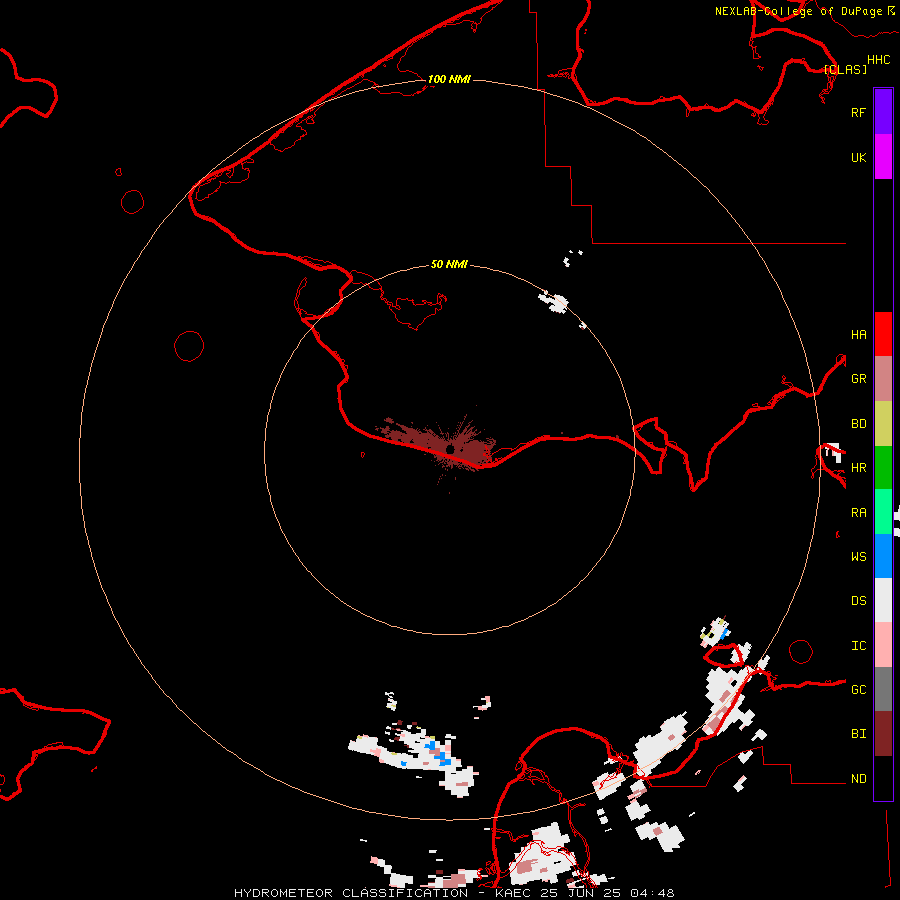
Task: Pick the dark green HR legend swatch
Action: tap(883, 468)
